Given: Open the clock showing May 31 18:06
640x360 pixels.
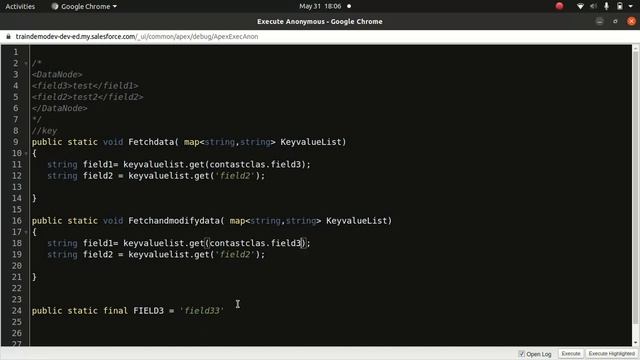Looking at the screenshot, I should point(320,7).
